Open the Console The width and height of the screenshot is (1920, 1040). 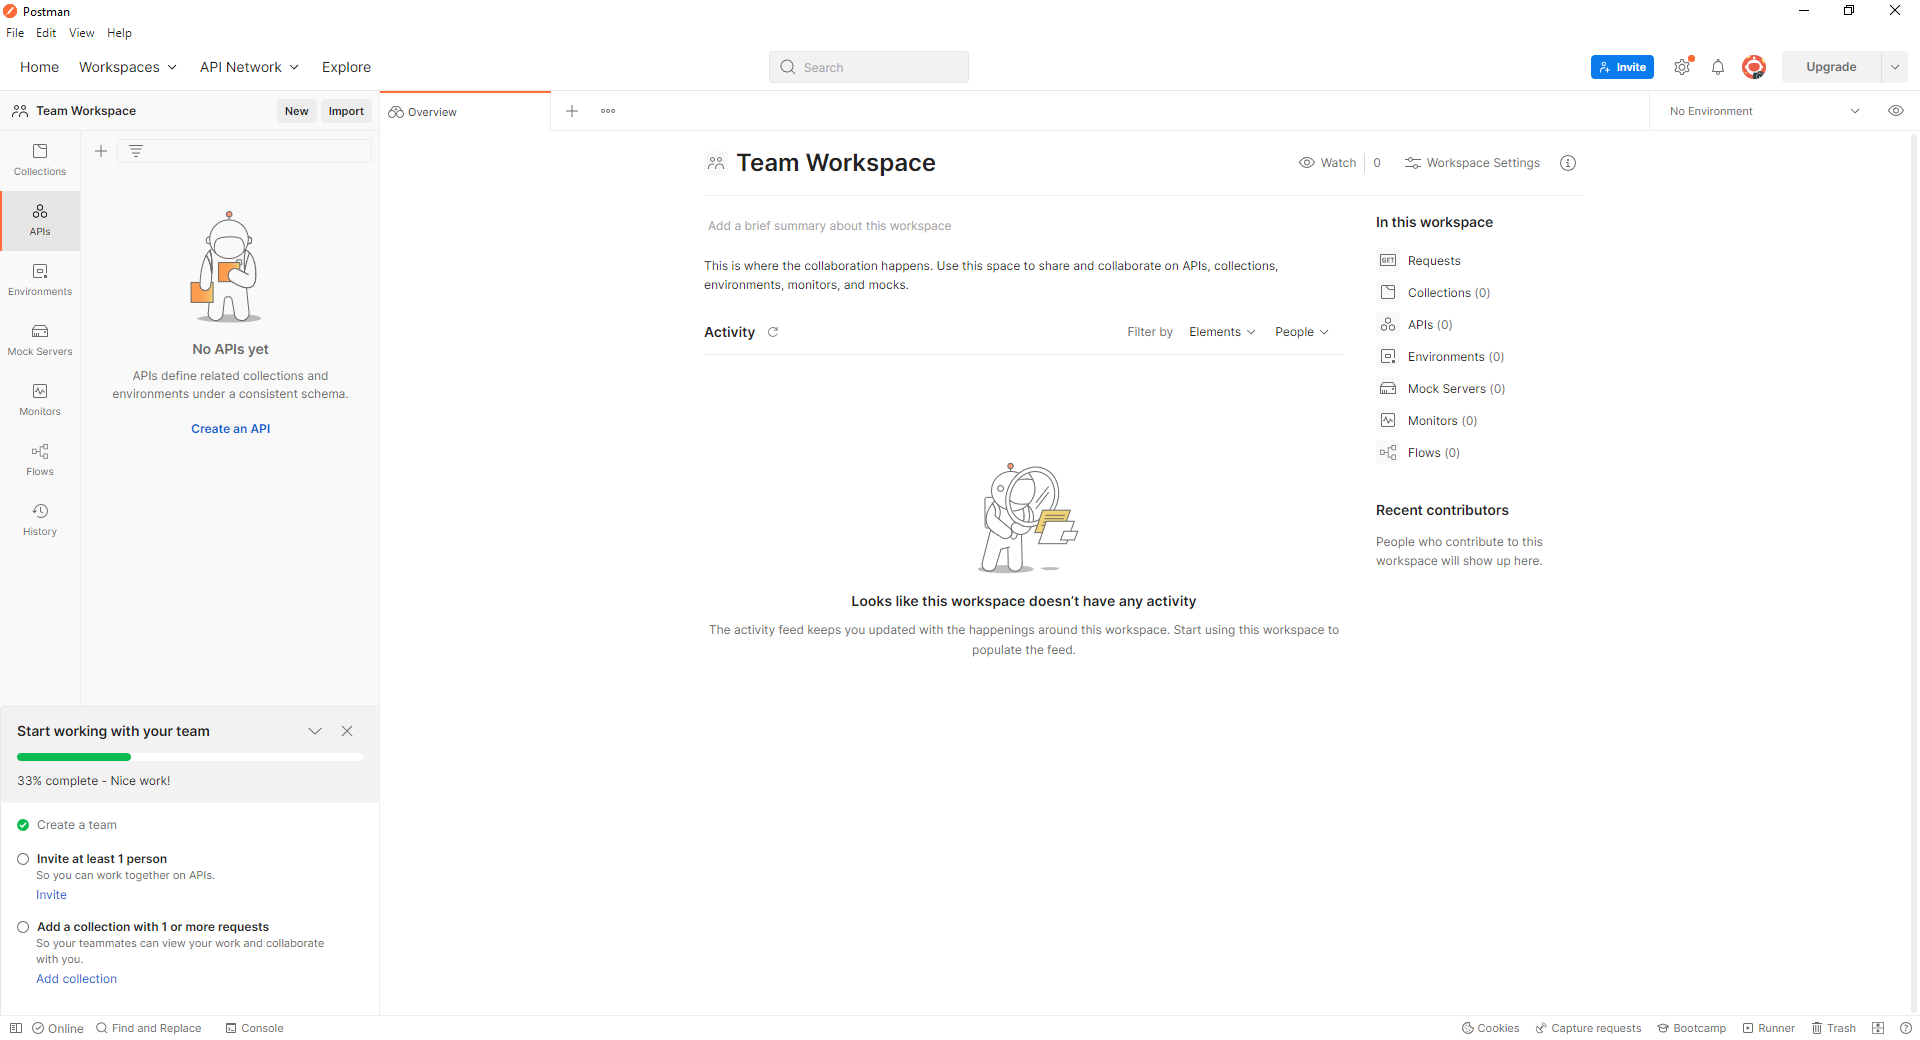coord(254,1028)
